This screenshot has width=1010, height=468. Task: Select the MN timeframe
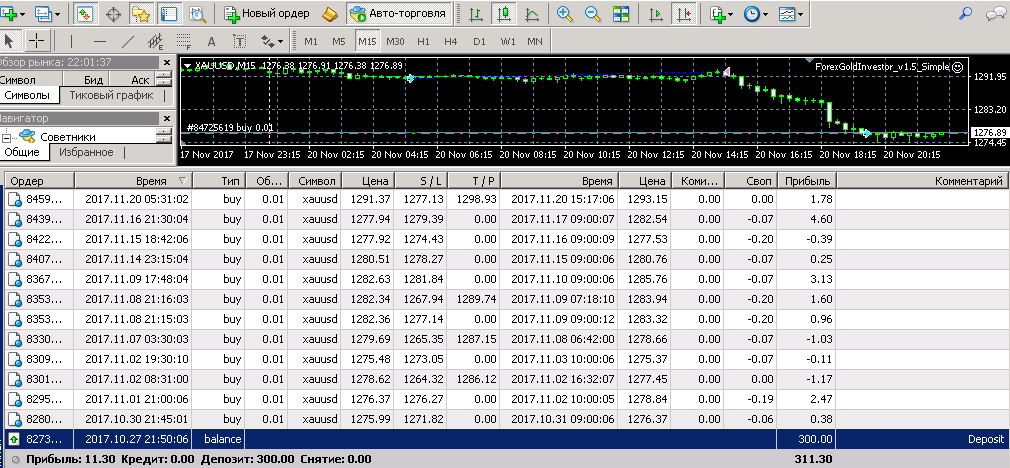535,42
